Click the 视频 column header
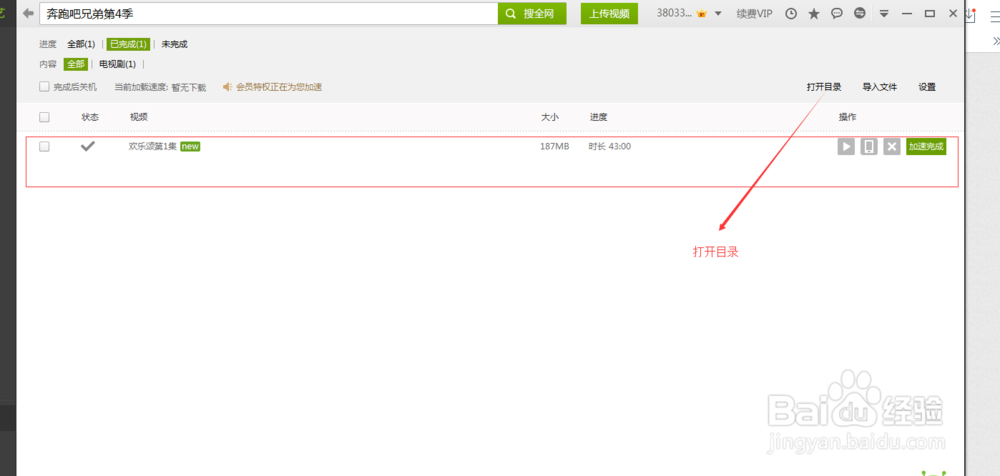This screenshot has height=476, width=1000. point(138,117)
